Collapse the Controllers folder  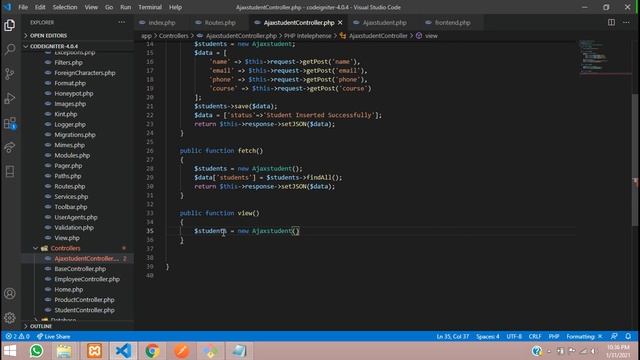(x=65, y=248)
